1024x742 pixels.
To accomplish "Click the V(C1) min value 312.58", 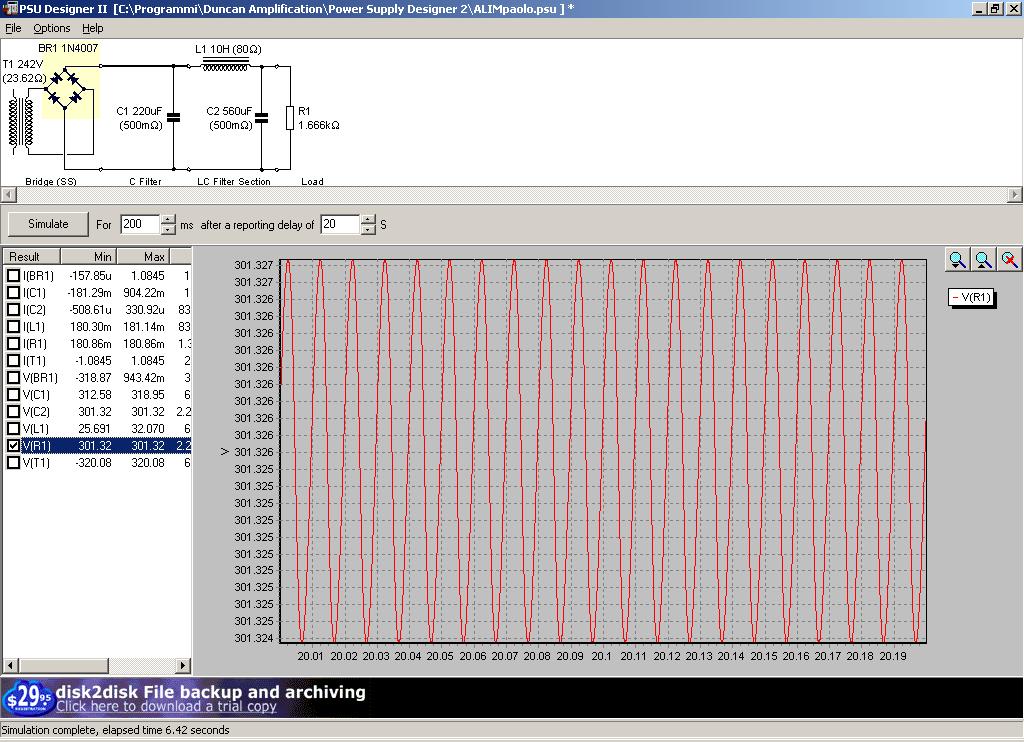I will (x=95, y=395).
